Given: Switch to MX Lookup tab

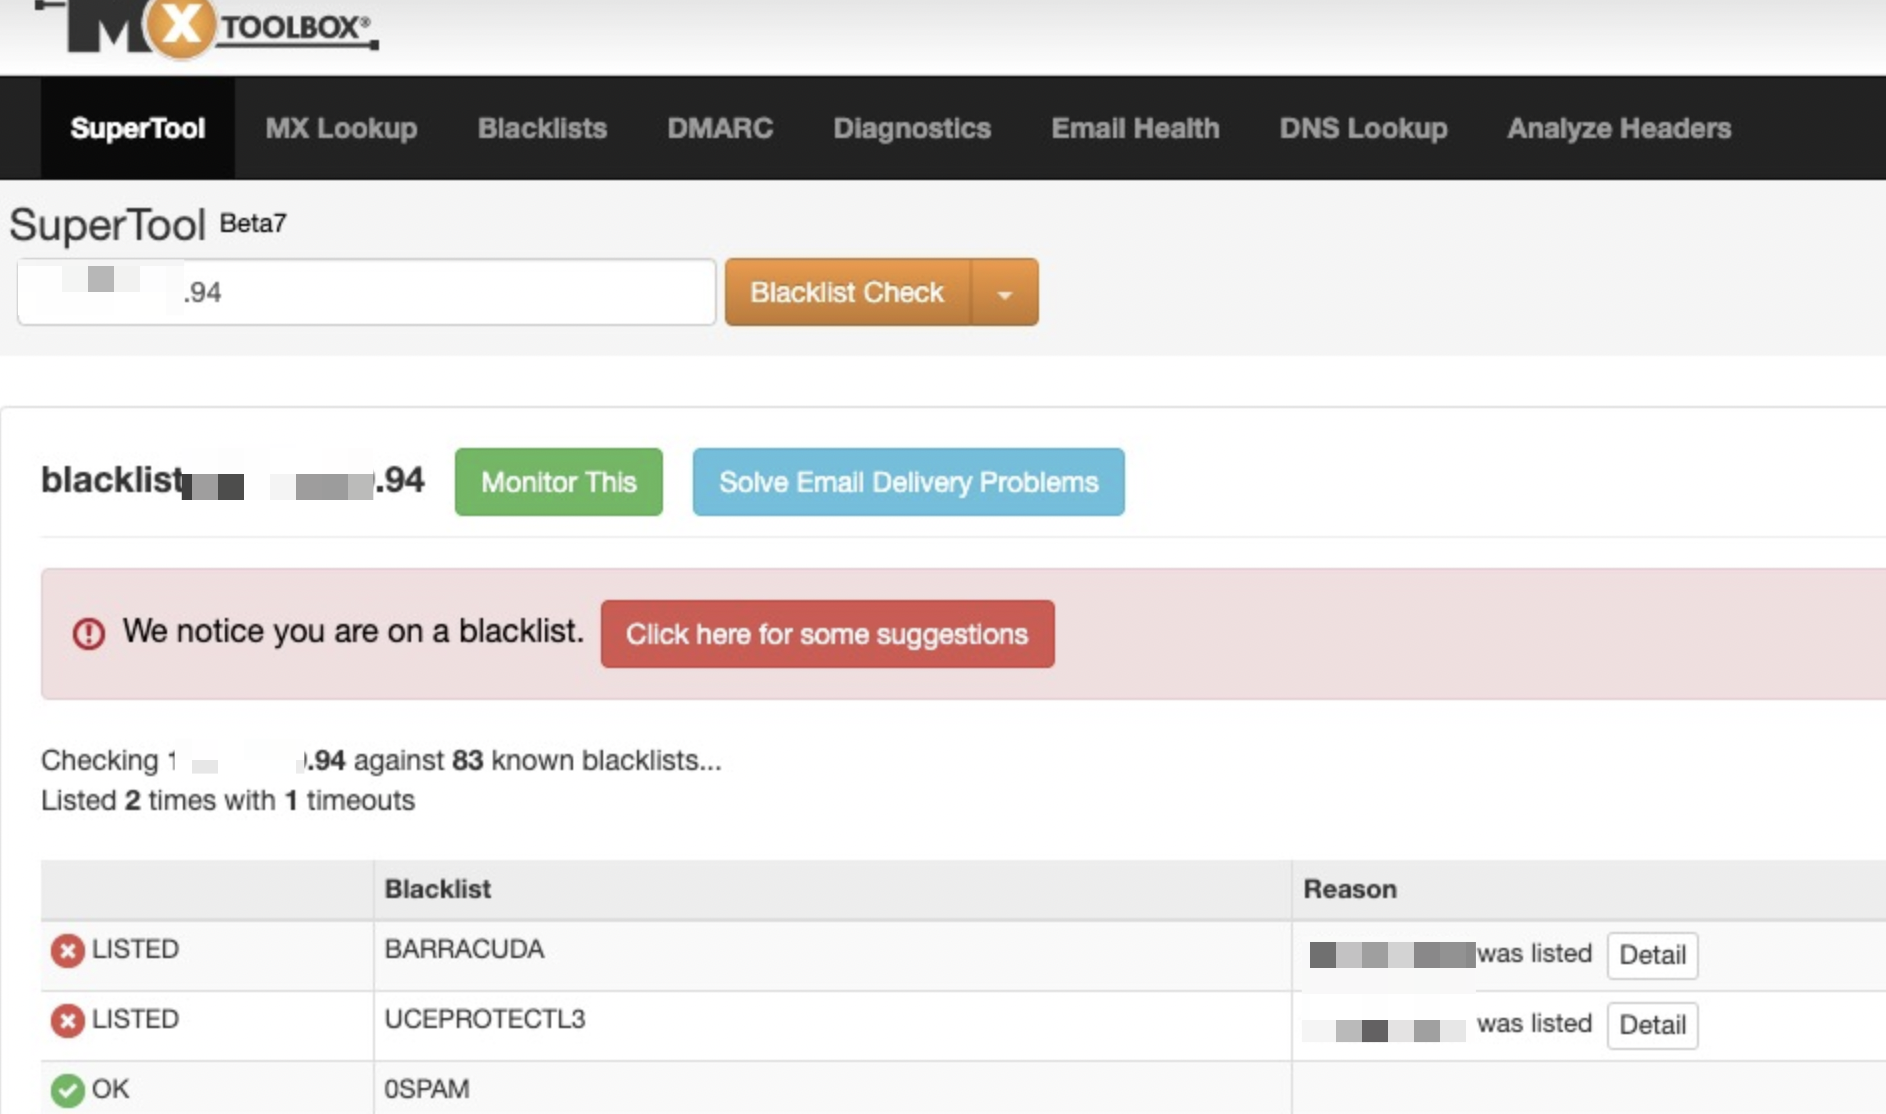Looking at the screenshot, I should [341, 128].
